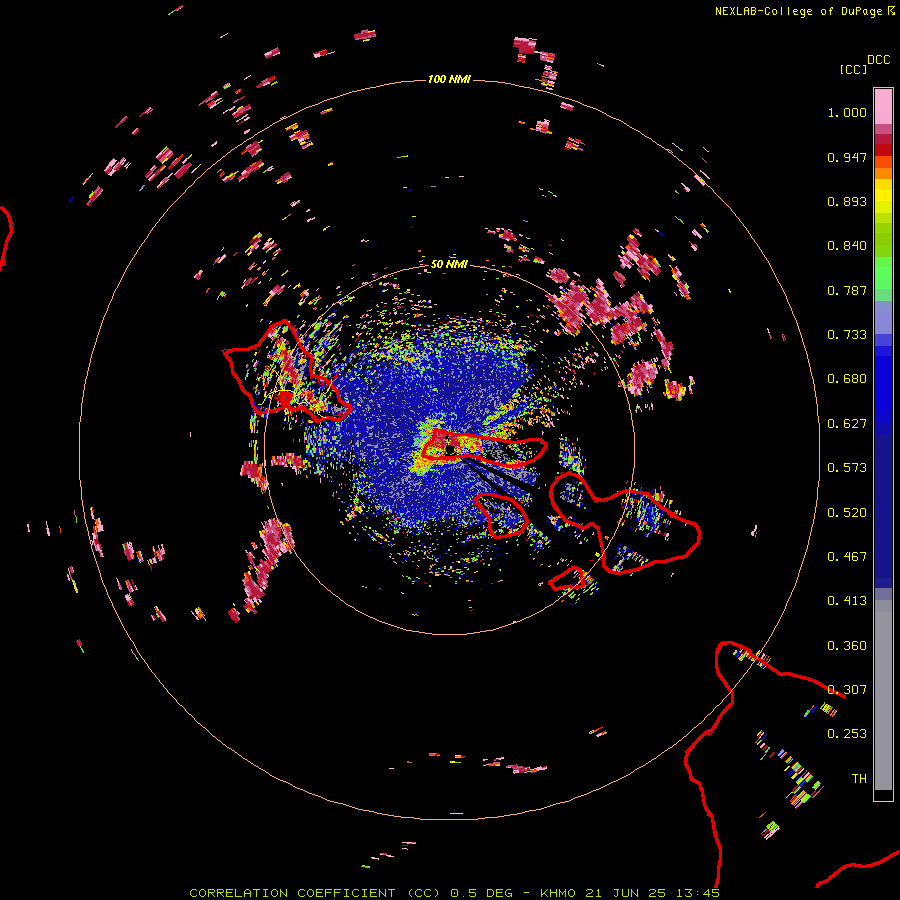Click the 0.360 legend value
Image resolution: width=900 pixels, height=900 pixels.
click(847, 646)
